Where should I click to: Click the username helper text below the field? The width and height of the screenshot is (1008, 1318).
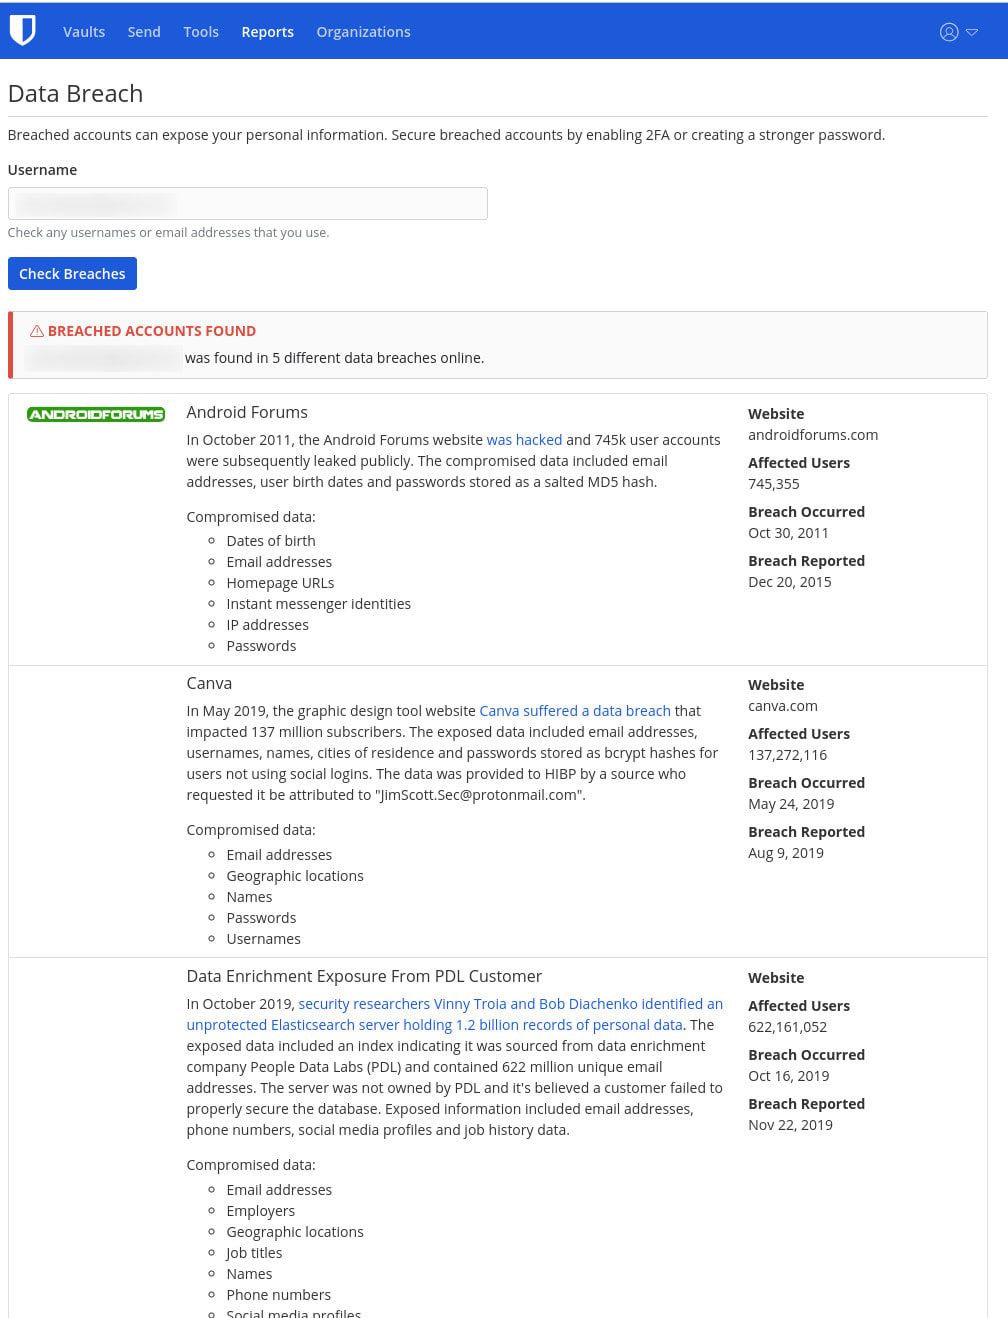click(x=168, y=233)
